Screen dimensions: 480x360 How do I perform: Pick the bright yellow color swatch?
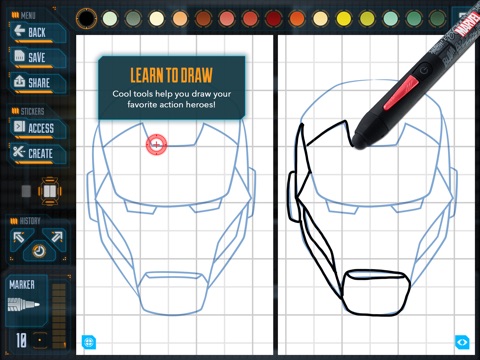coord(344,18)
